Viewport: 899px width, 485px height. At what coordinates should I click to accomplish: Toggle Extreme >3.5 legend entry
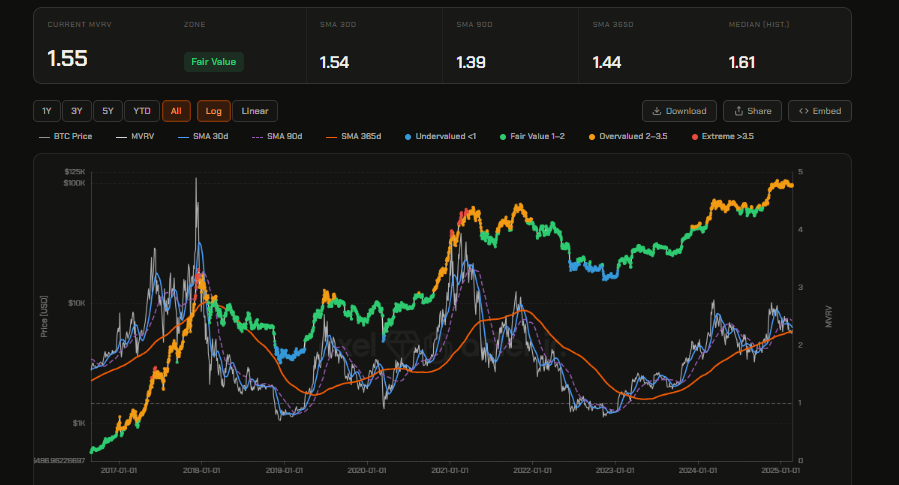723,136
